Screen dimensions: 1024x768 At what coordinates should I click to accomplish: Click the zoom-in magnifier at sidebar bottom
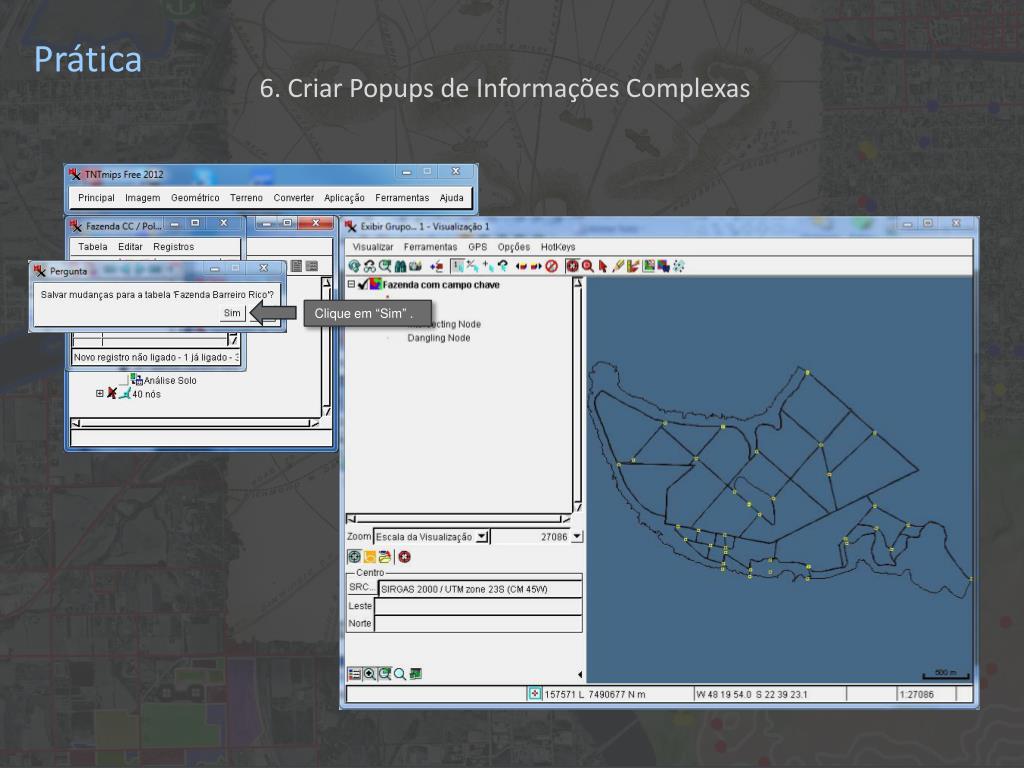[370, 674]
